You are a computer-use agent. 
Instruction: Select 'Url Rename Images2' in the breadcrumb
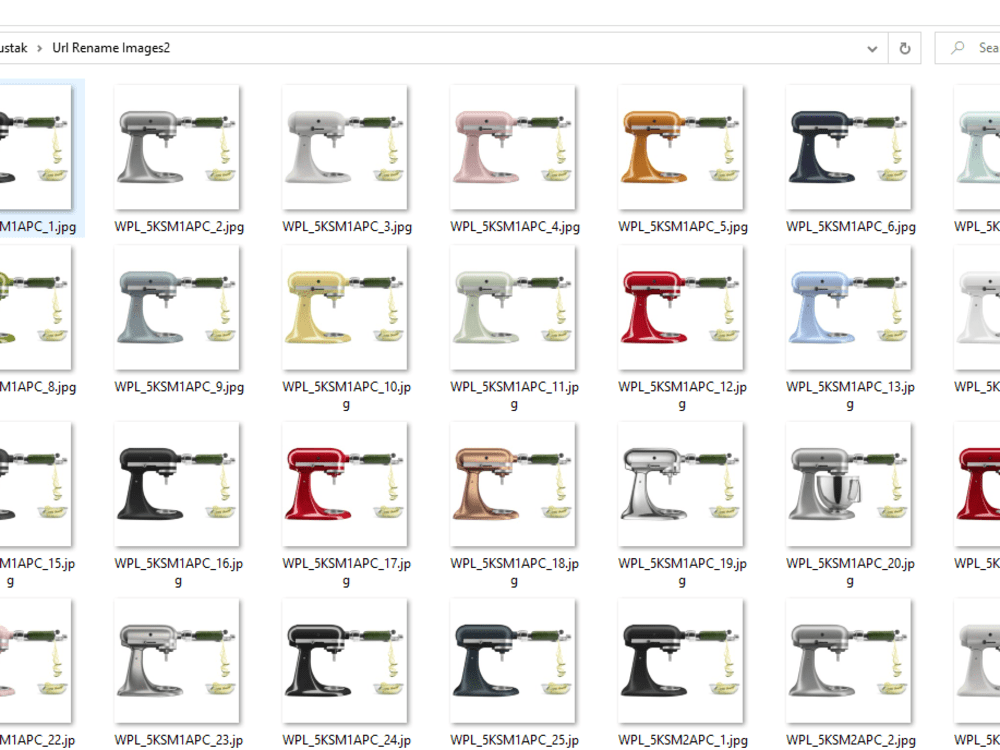(111, 48)
